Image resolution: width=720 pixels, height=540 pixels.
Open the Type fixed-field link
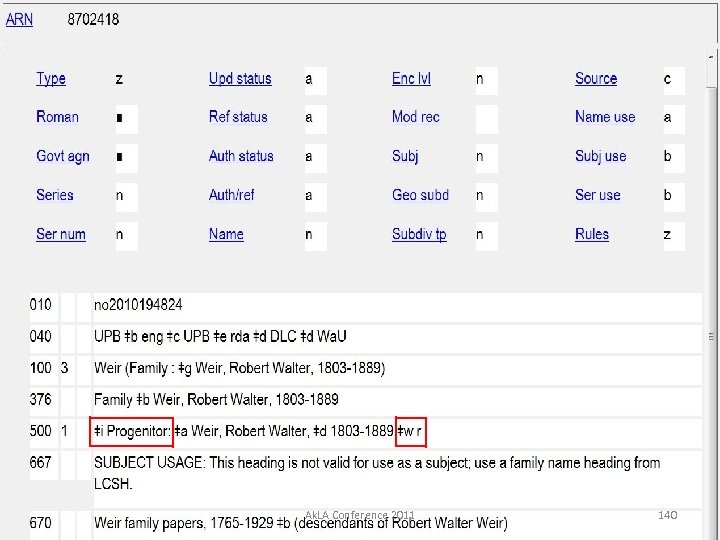(x=51, y=79)
